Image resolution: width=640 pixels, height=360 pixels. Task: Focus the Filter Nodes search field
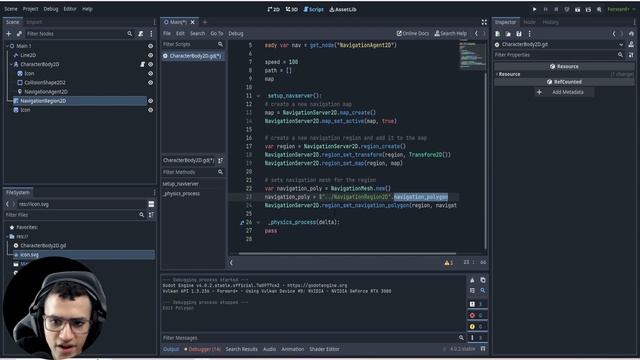pyautogui.click(x=80, y=34)
